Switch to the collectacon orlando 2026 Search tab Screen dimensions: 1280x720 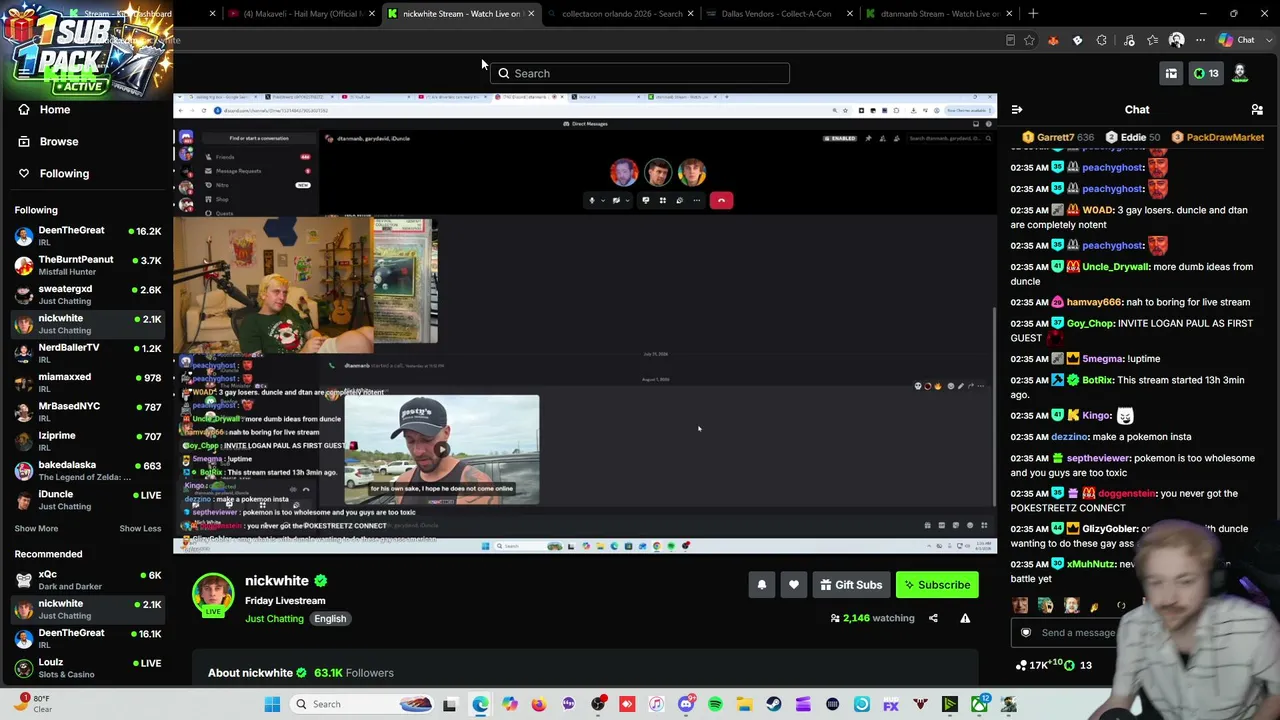tap(620, 14)
